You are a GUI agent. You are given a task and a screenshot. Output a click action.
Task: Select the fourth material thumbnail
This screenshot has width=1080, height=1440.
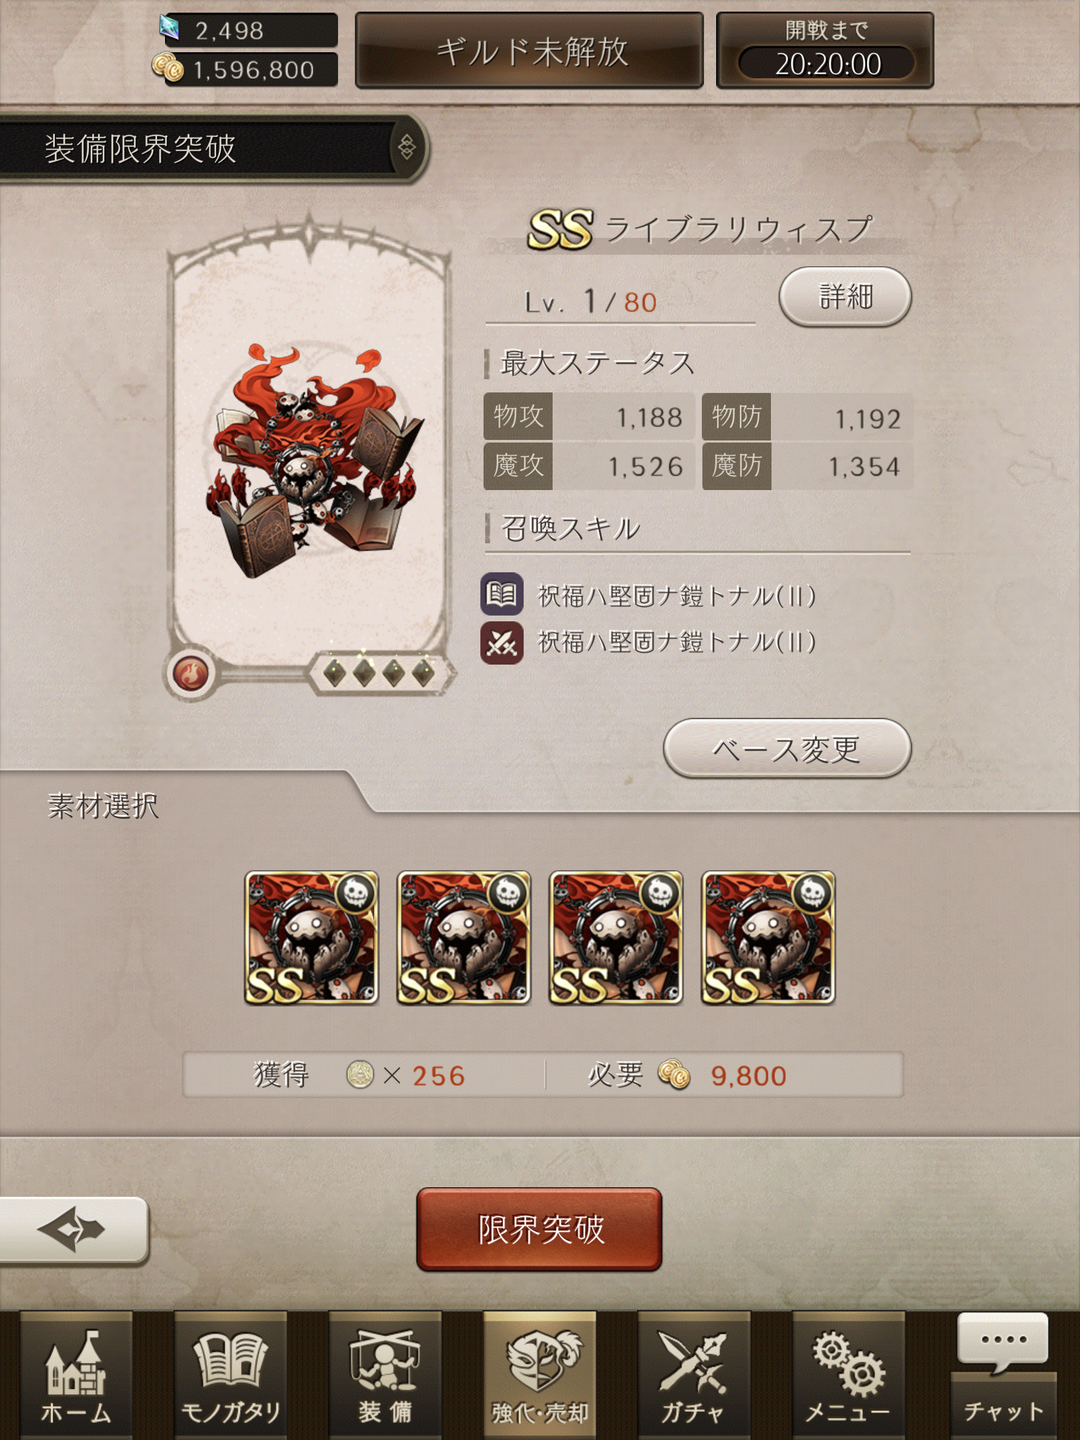(x=768, y=937)
